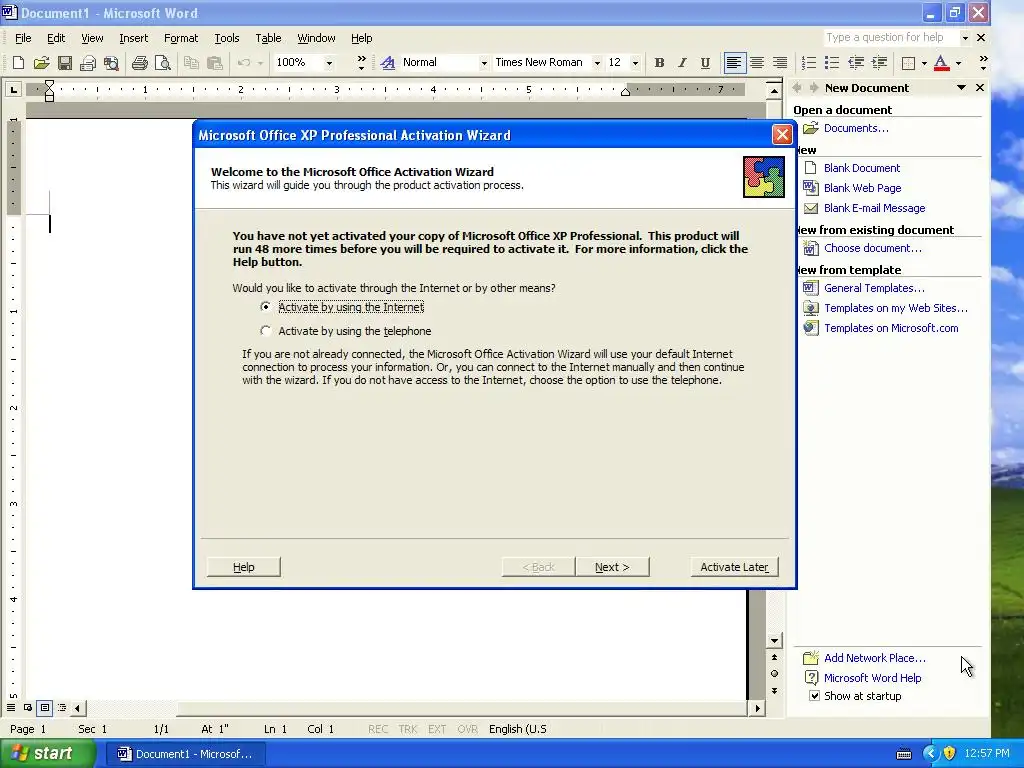Screen dimensions: 1024x768
Task: Toggle Bold formatting
Action: (x=659, y=63)
